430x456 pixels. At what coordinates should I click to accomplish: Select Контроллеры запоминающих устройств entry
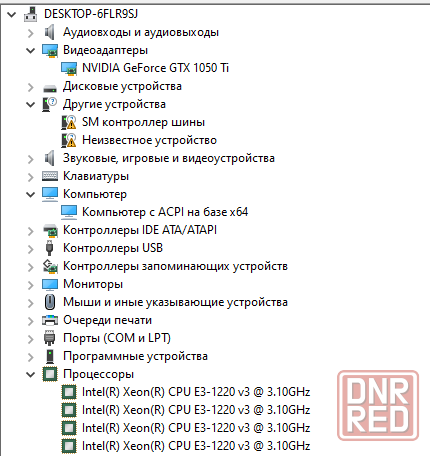pos(175,266)
